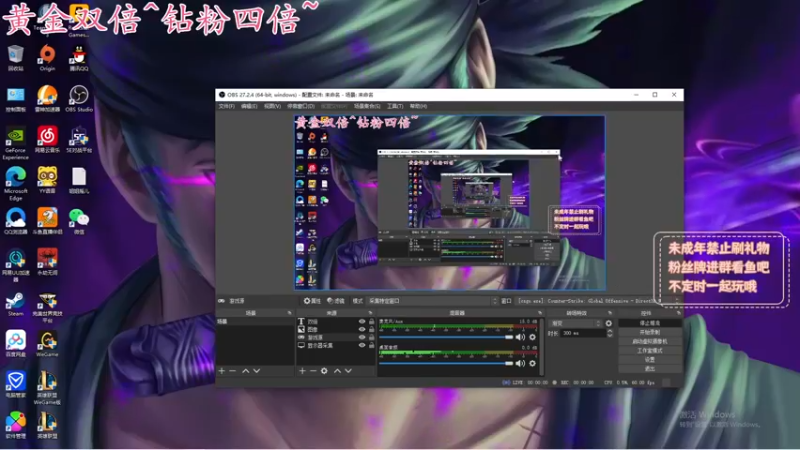The height and width of the screenshot is (450, 800).
Task: Remove selected source with minus icon
Action: tap(313, 371)
